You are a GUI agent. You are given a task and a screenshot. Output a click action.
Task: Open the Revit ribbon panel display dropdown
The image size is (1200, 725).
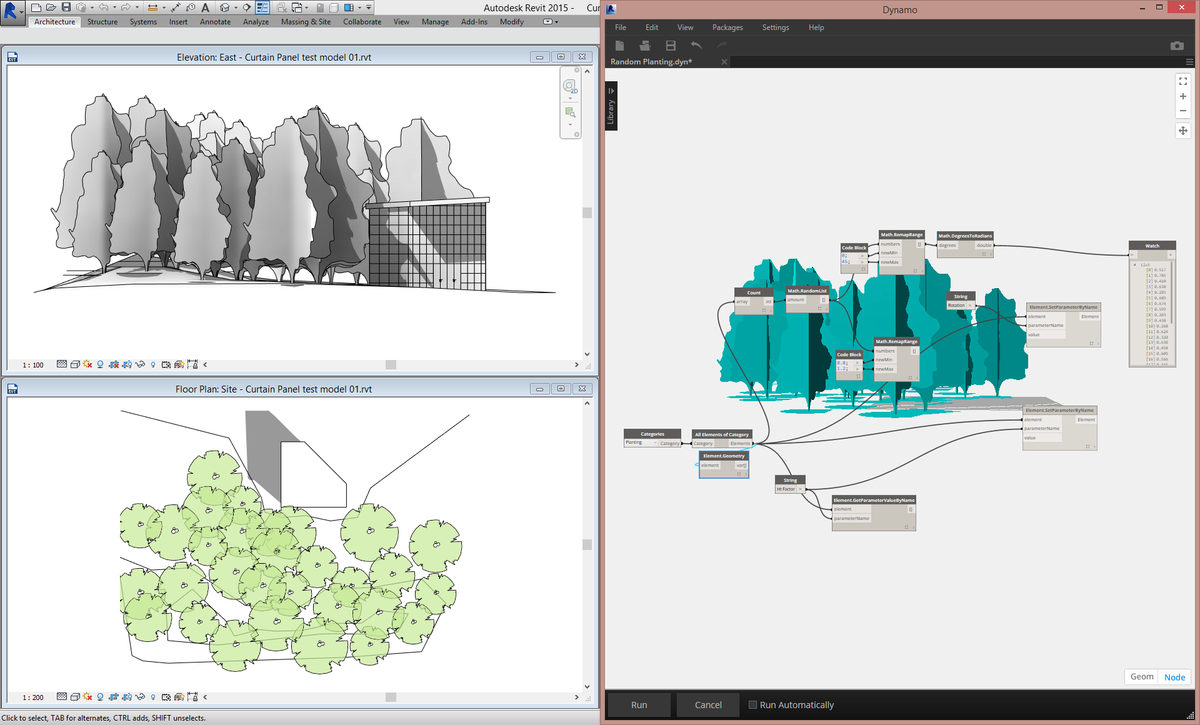[549, 21]
